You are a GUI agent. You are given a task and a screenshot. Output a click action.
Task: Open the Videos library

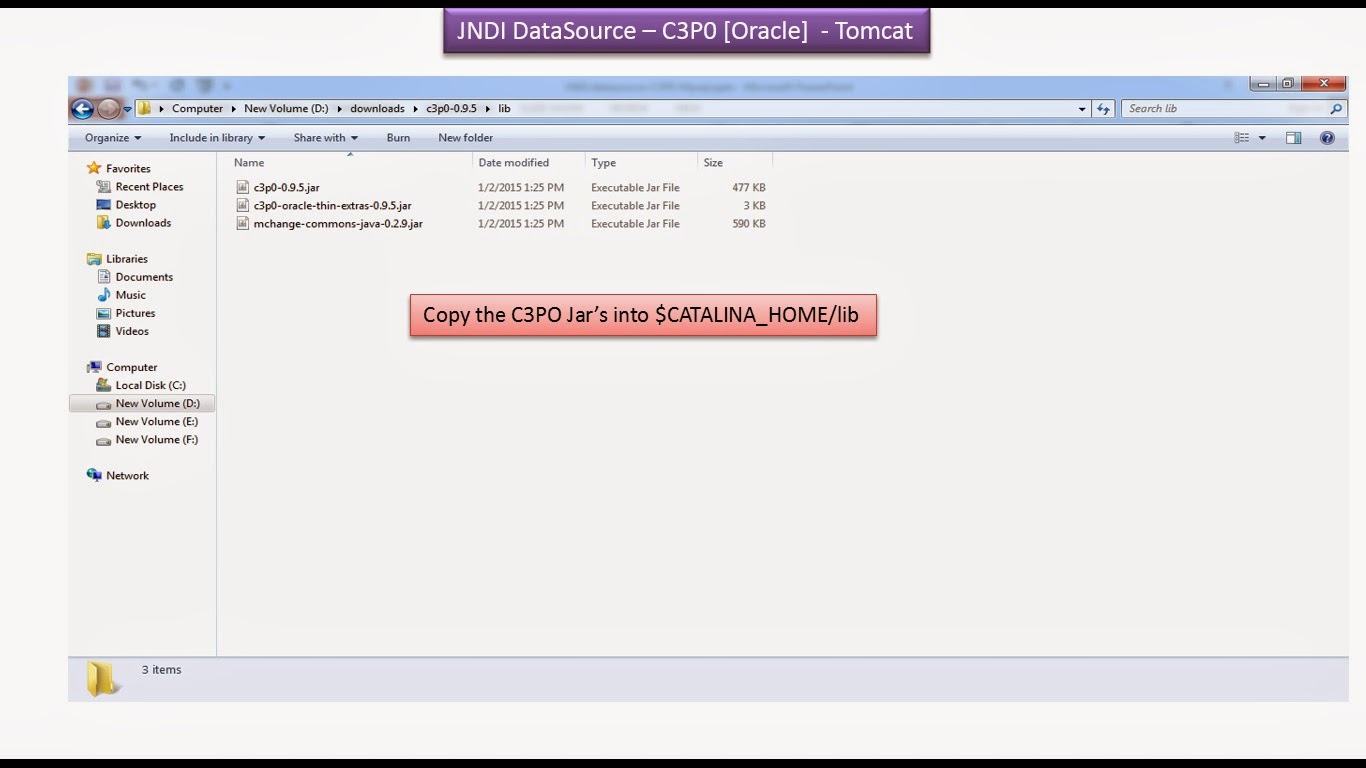[x=132, y=331]
